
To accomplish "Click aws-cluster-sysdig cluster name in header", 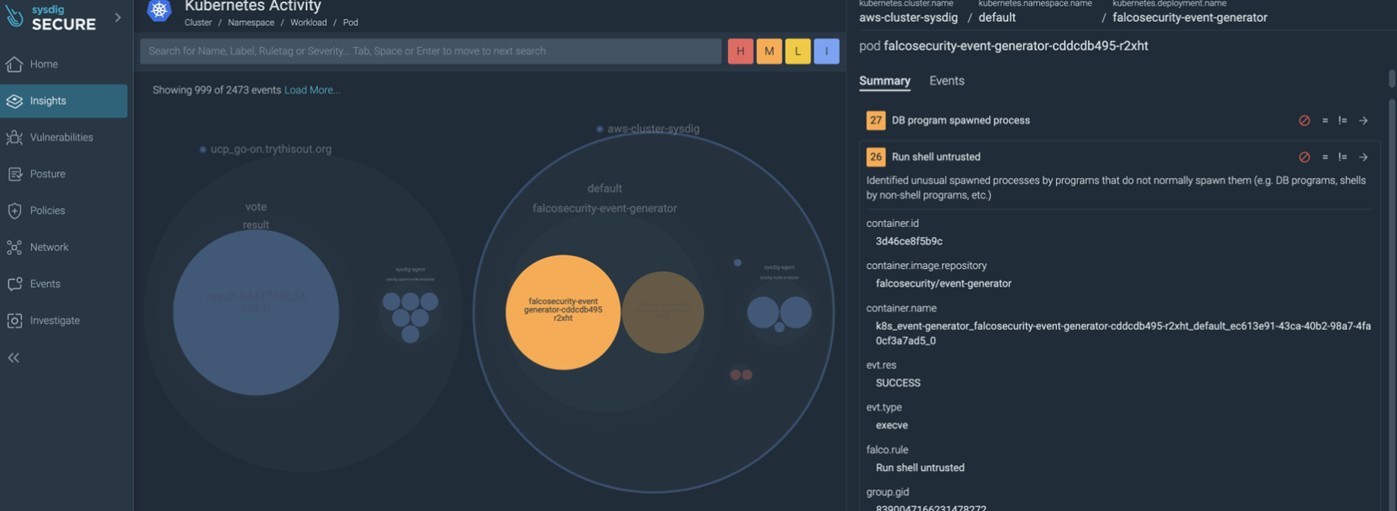I will pos(908,17).
